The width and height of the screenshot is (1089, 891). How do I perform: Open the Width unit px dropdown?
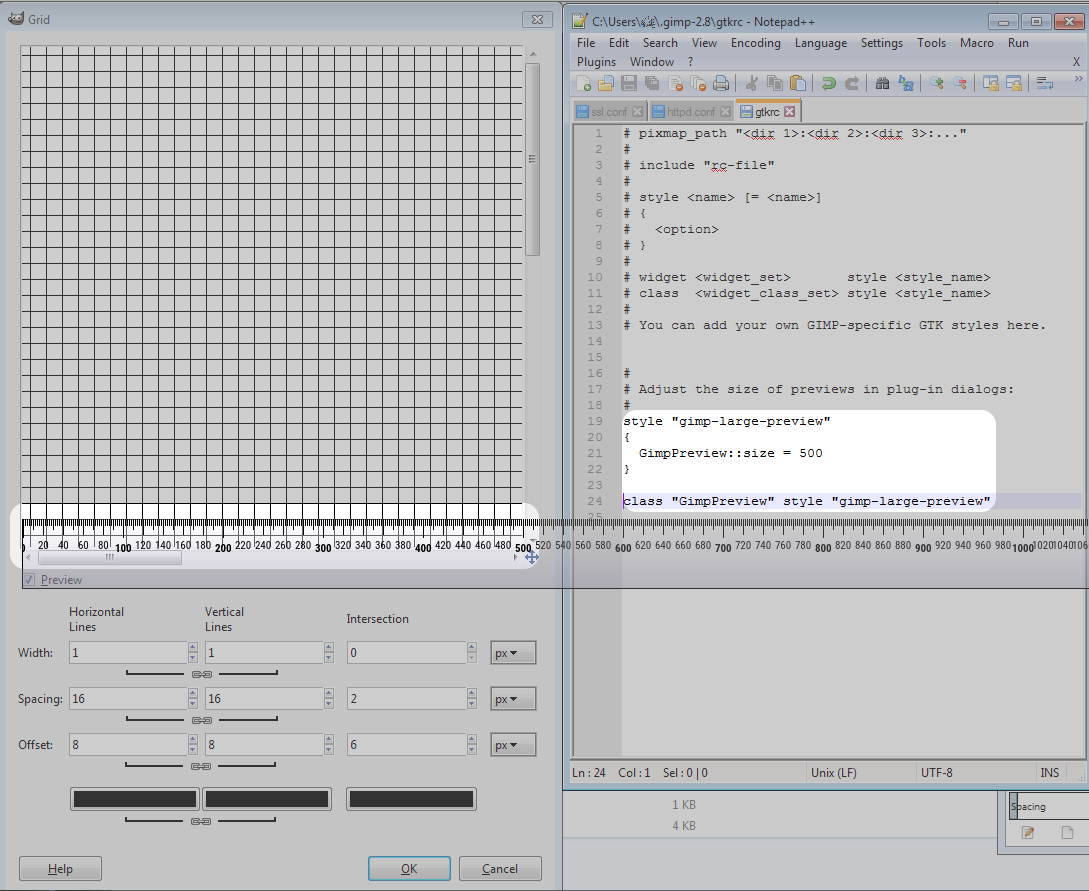tap(513, 653)
